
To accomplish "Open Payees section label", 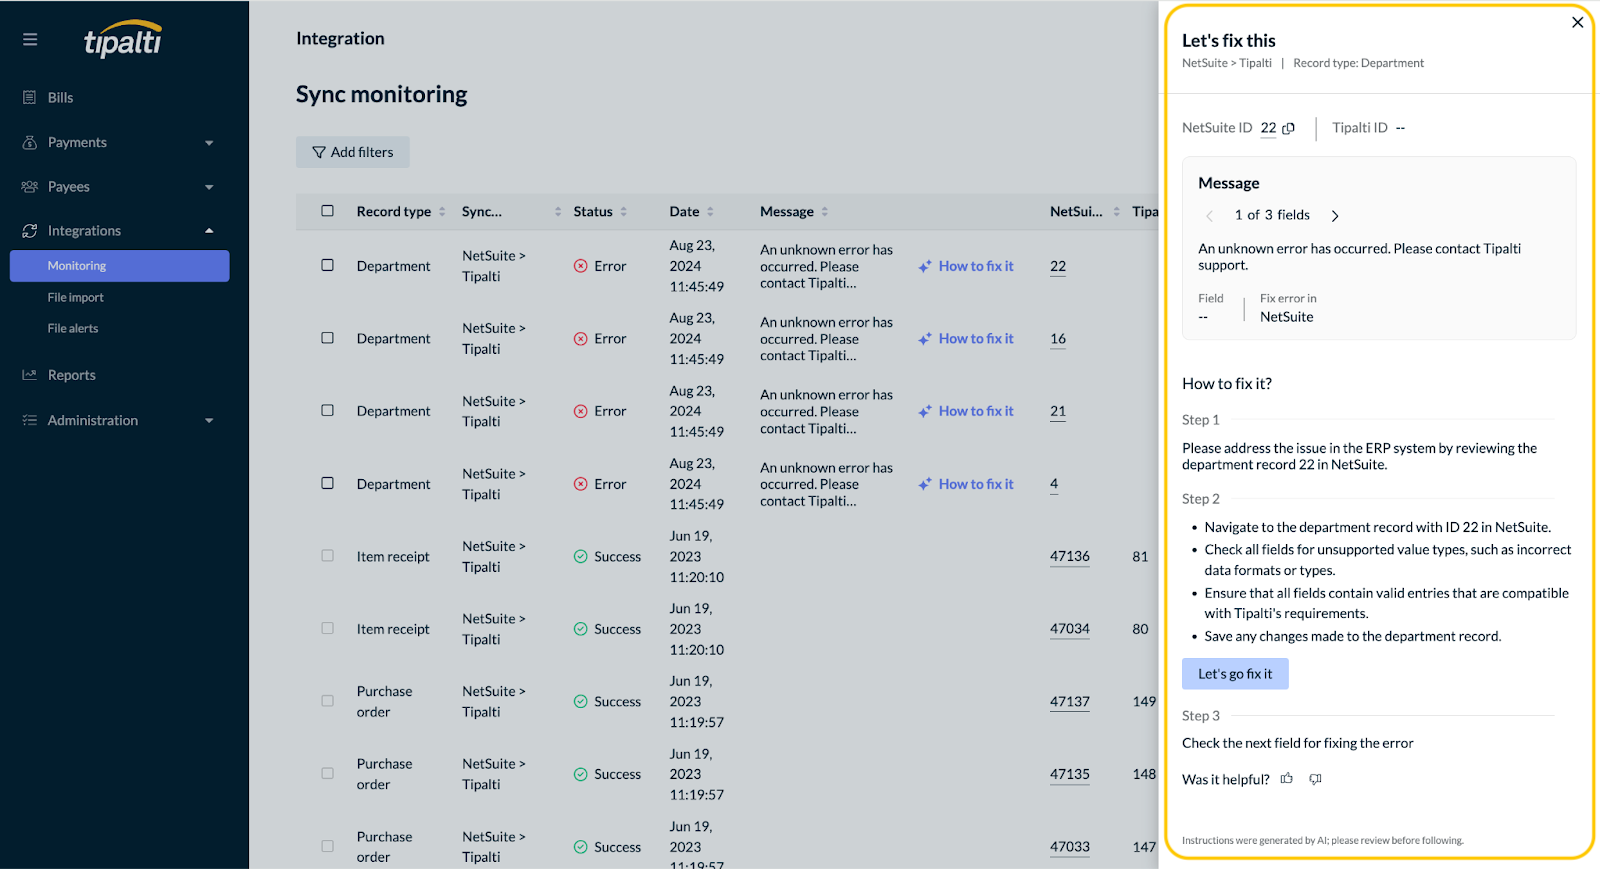I will (x=69, y=186).
